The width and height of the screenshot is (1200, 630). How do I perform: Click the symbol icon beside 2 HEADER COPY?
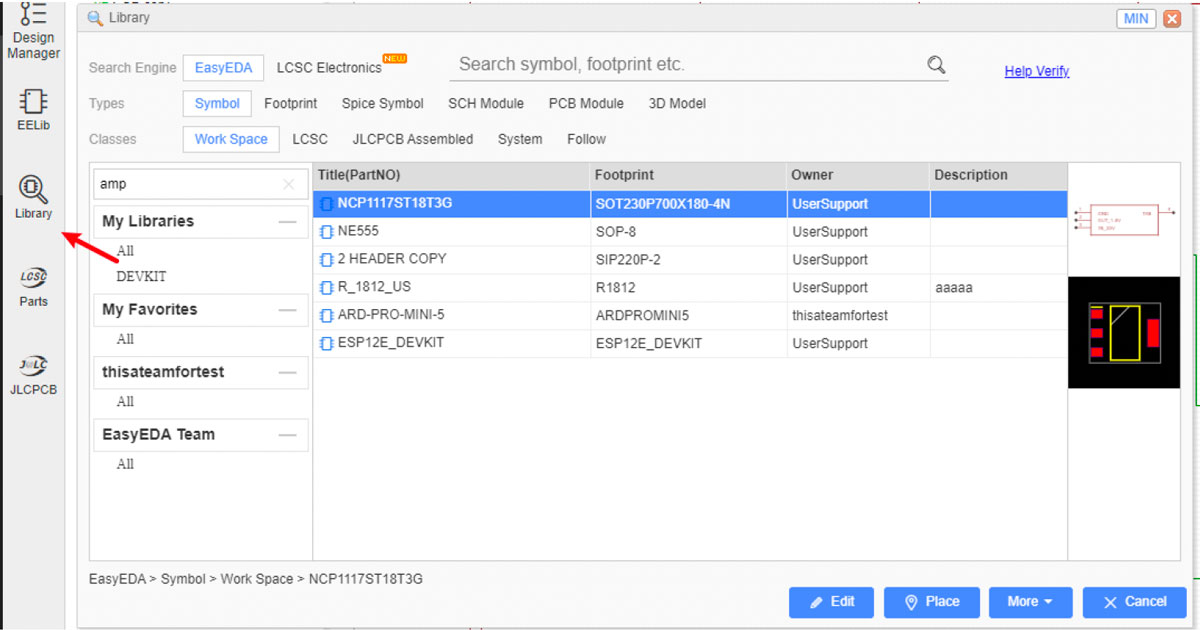pos(326,260)
